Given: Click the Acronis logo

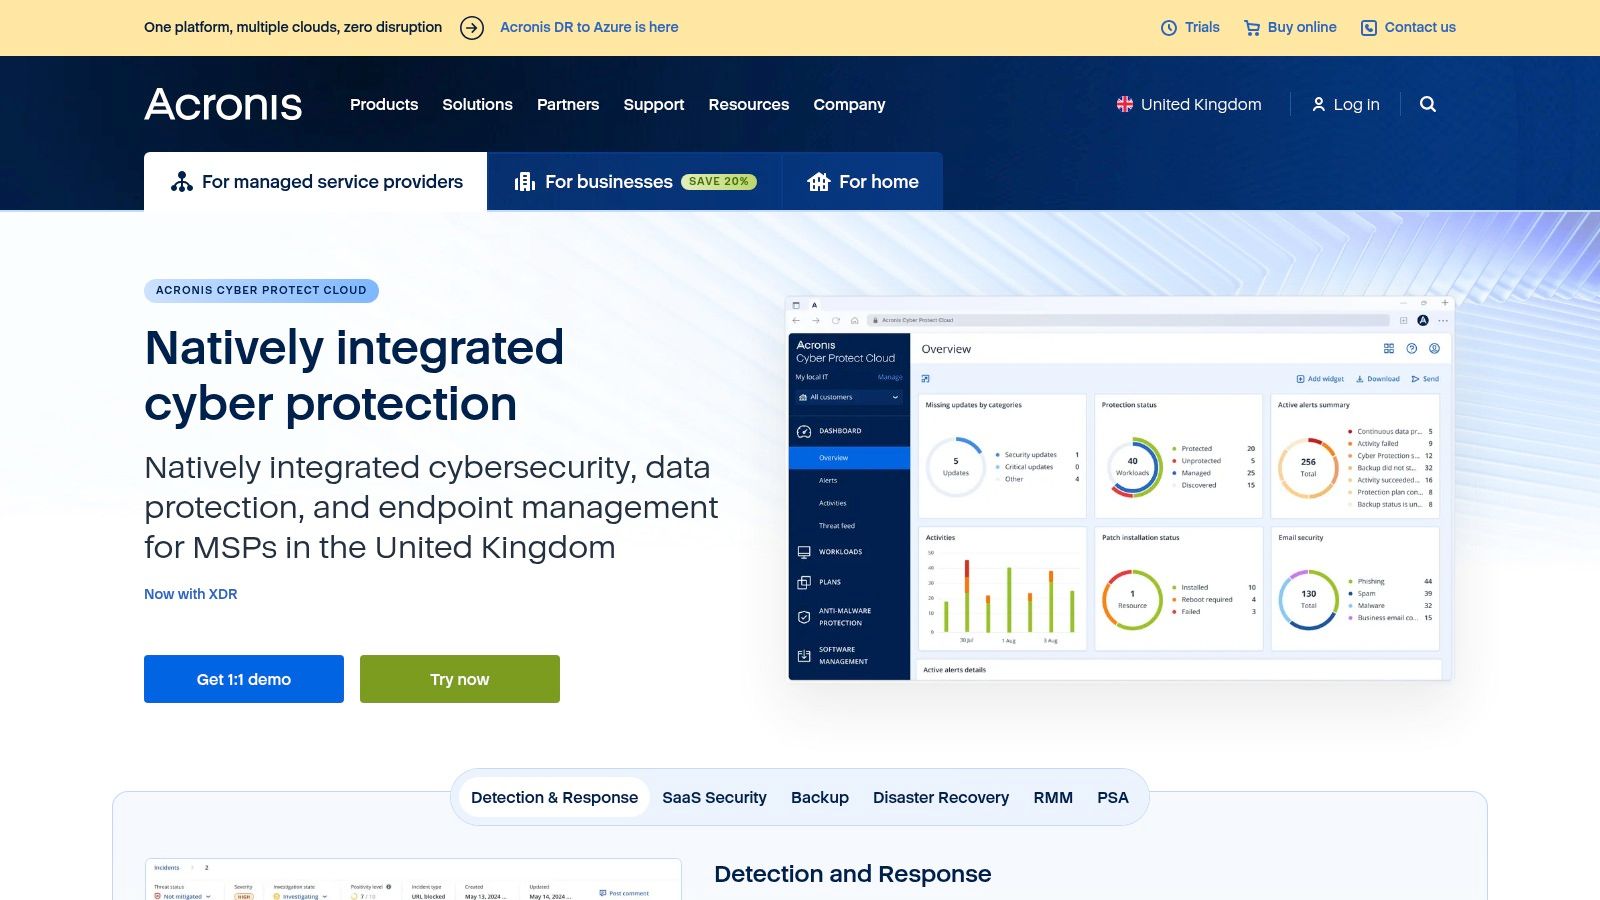Looking at the screenshot, I should point(223,104).
